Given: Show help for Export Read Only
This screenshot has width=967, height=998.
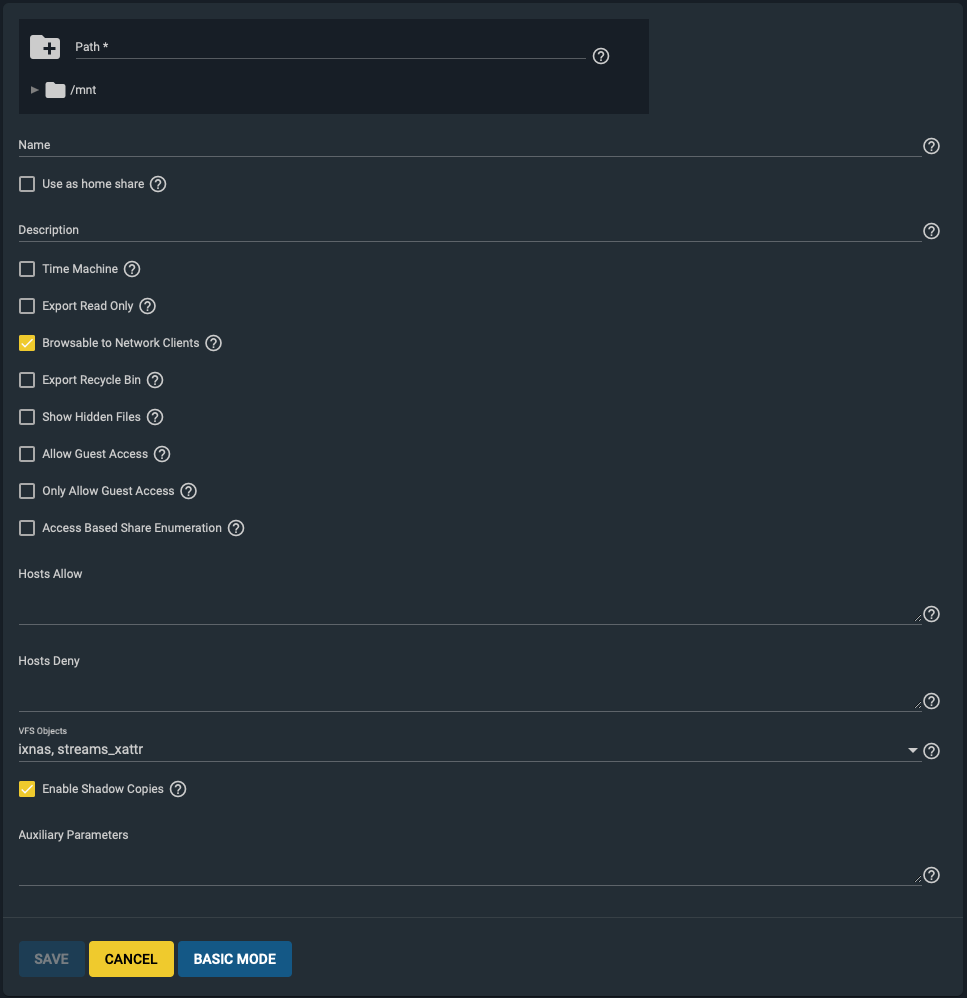Looking at the screenshot, I should (147, 306).
